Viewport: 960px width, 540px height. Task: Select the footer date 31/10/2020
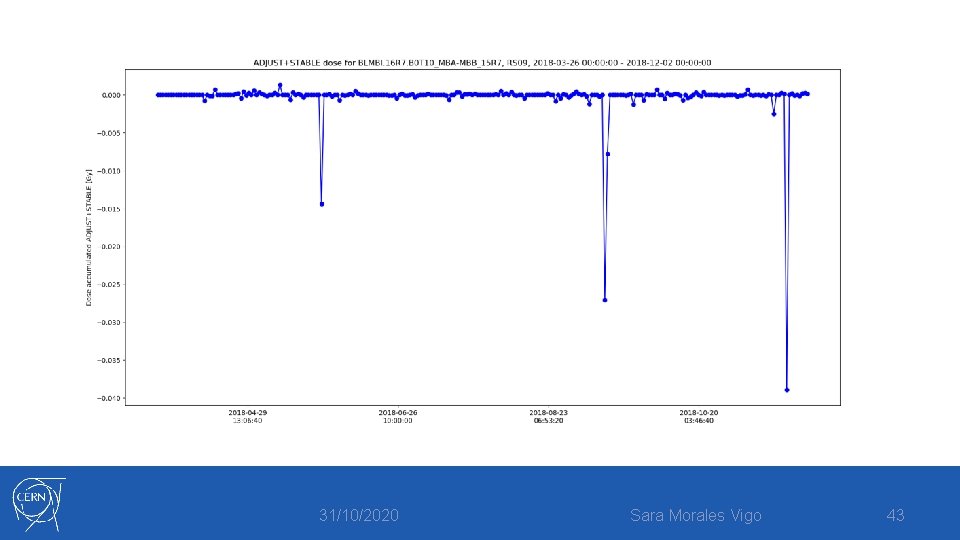[x=359, y=516]
